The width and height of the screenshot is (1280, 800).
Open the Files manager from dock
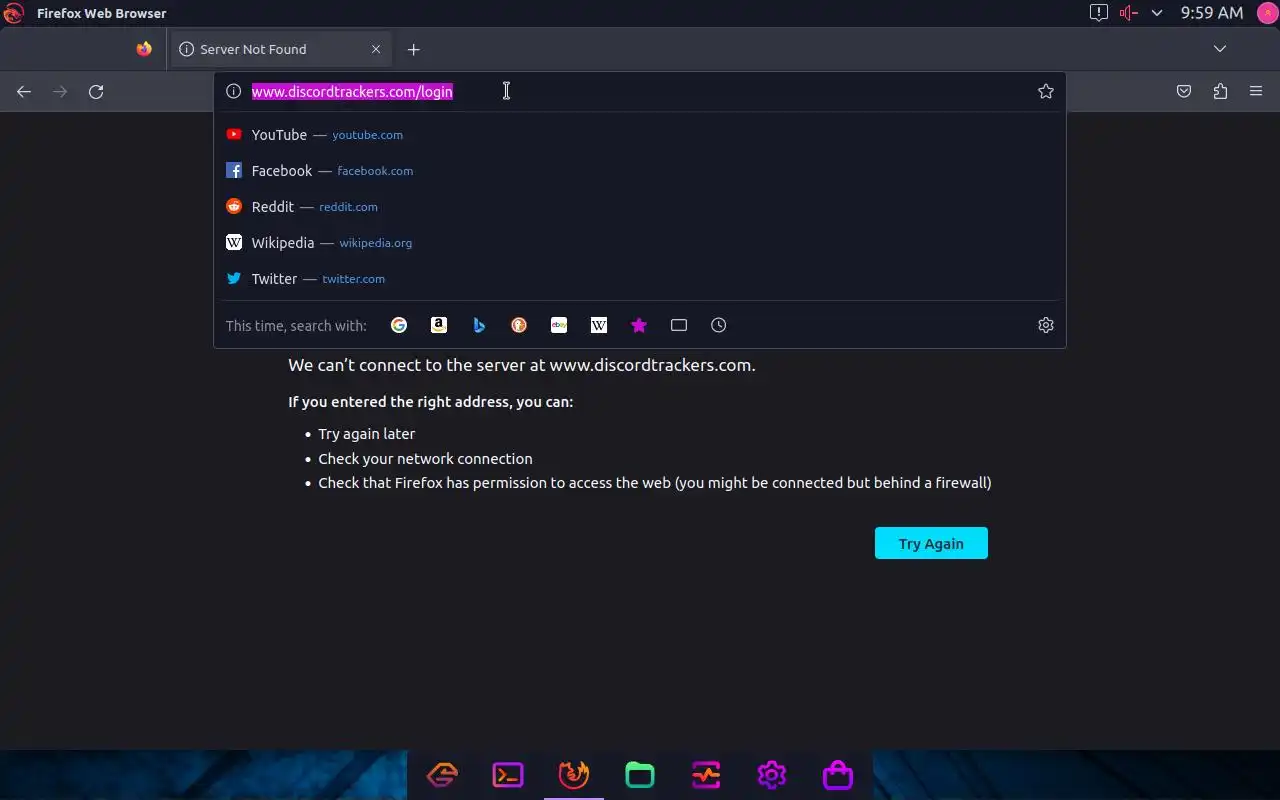[x=640, y=775]
